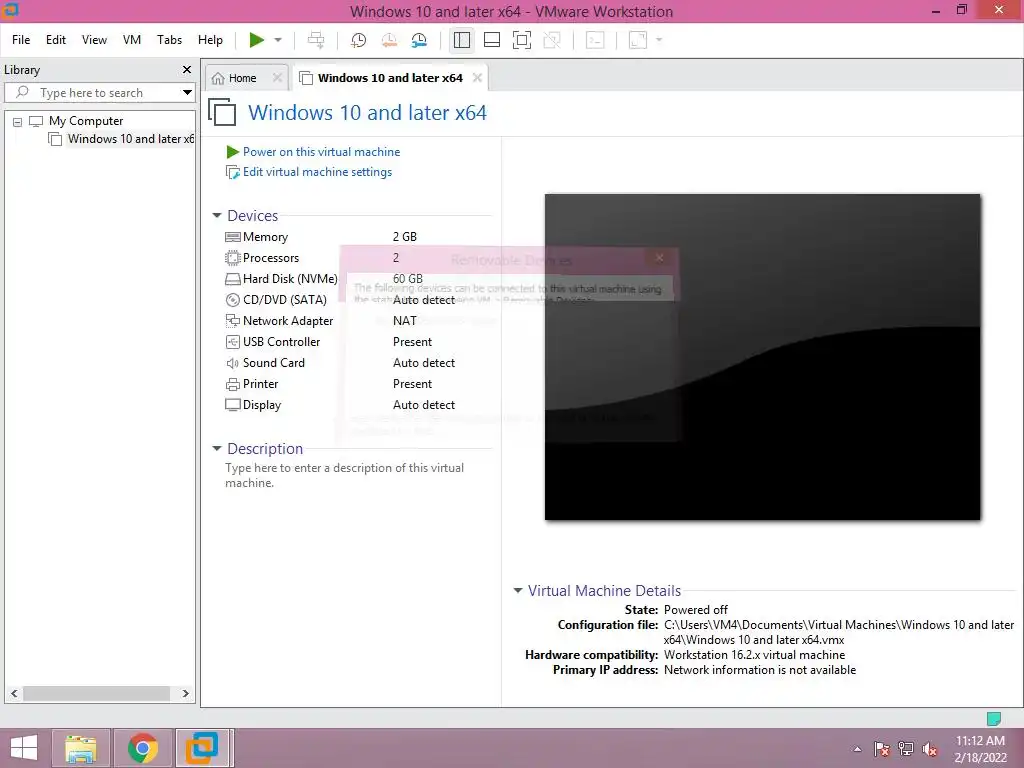Screen dimensions: 1024x768
Task: Show hidden system tray icons
Action: [857, 749]
